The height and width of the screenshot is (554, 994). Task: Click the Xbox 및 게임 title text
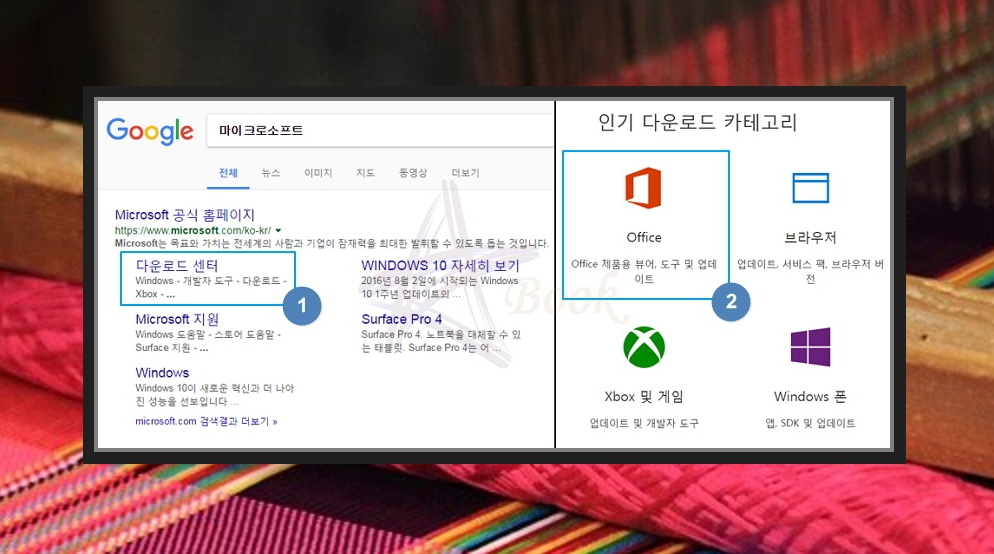pyautogui.click(x=644, y=397)
